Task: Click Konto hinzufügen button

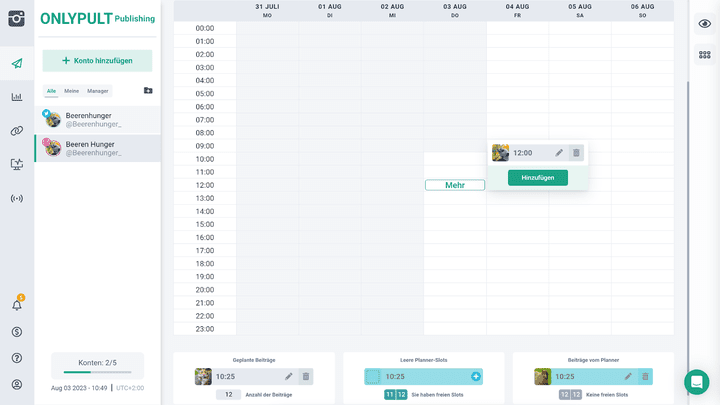Action: pos(97,61)
